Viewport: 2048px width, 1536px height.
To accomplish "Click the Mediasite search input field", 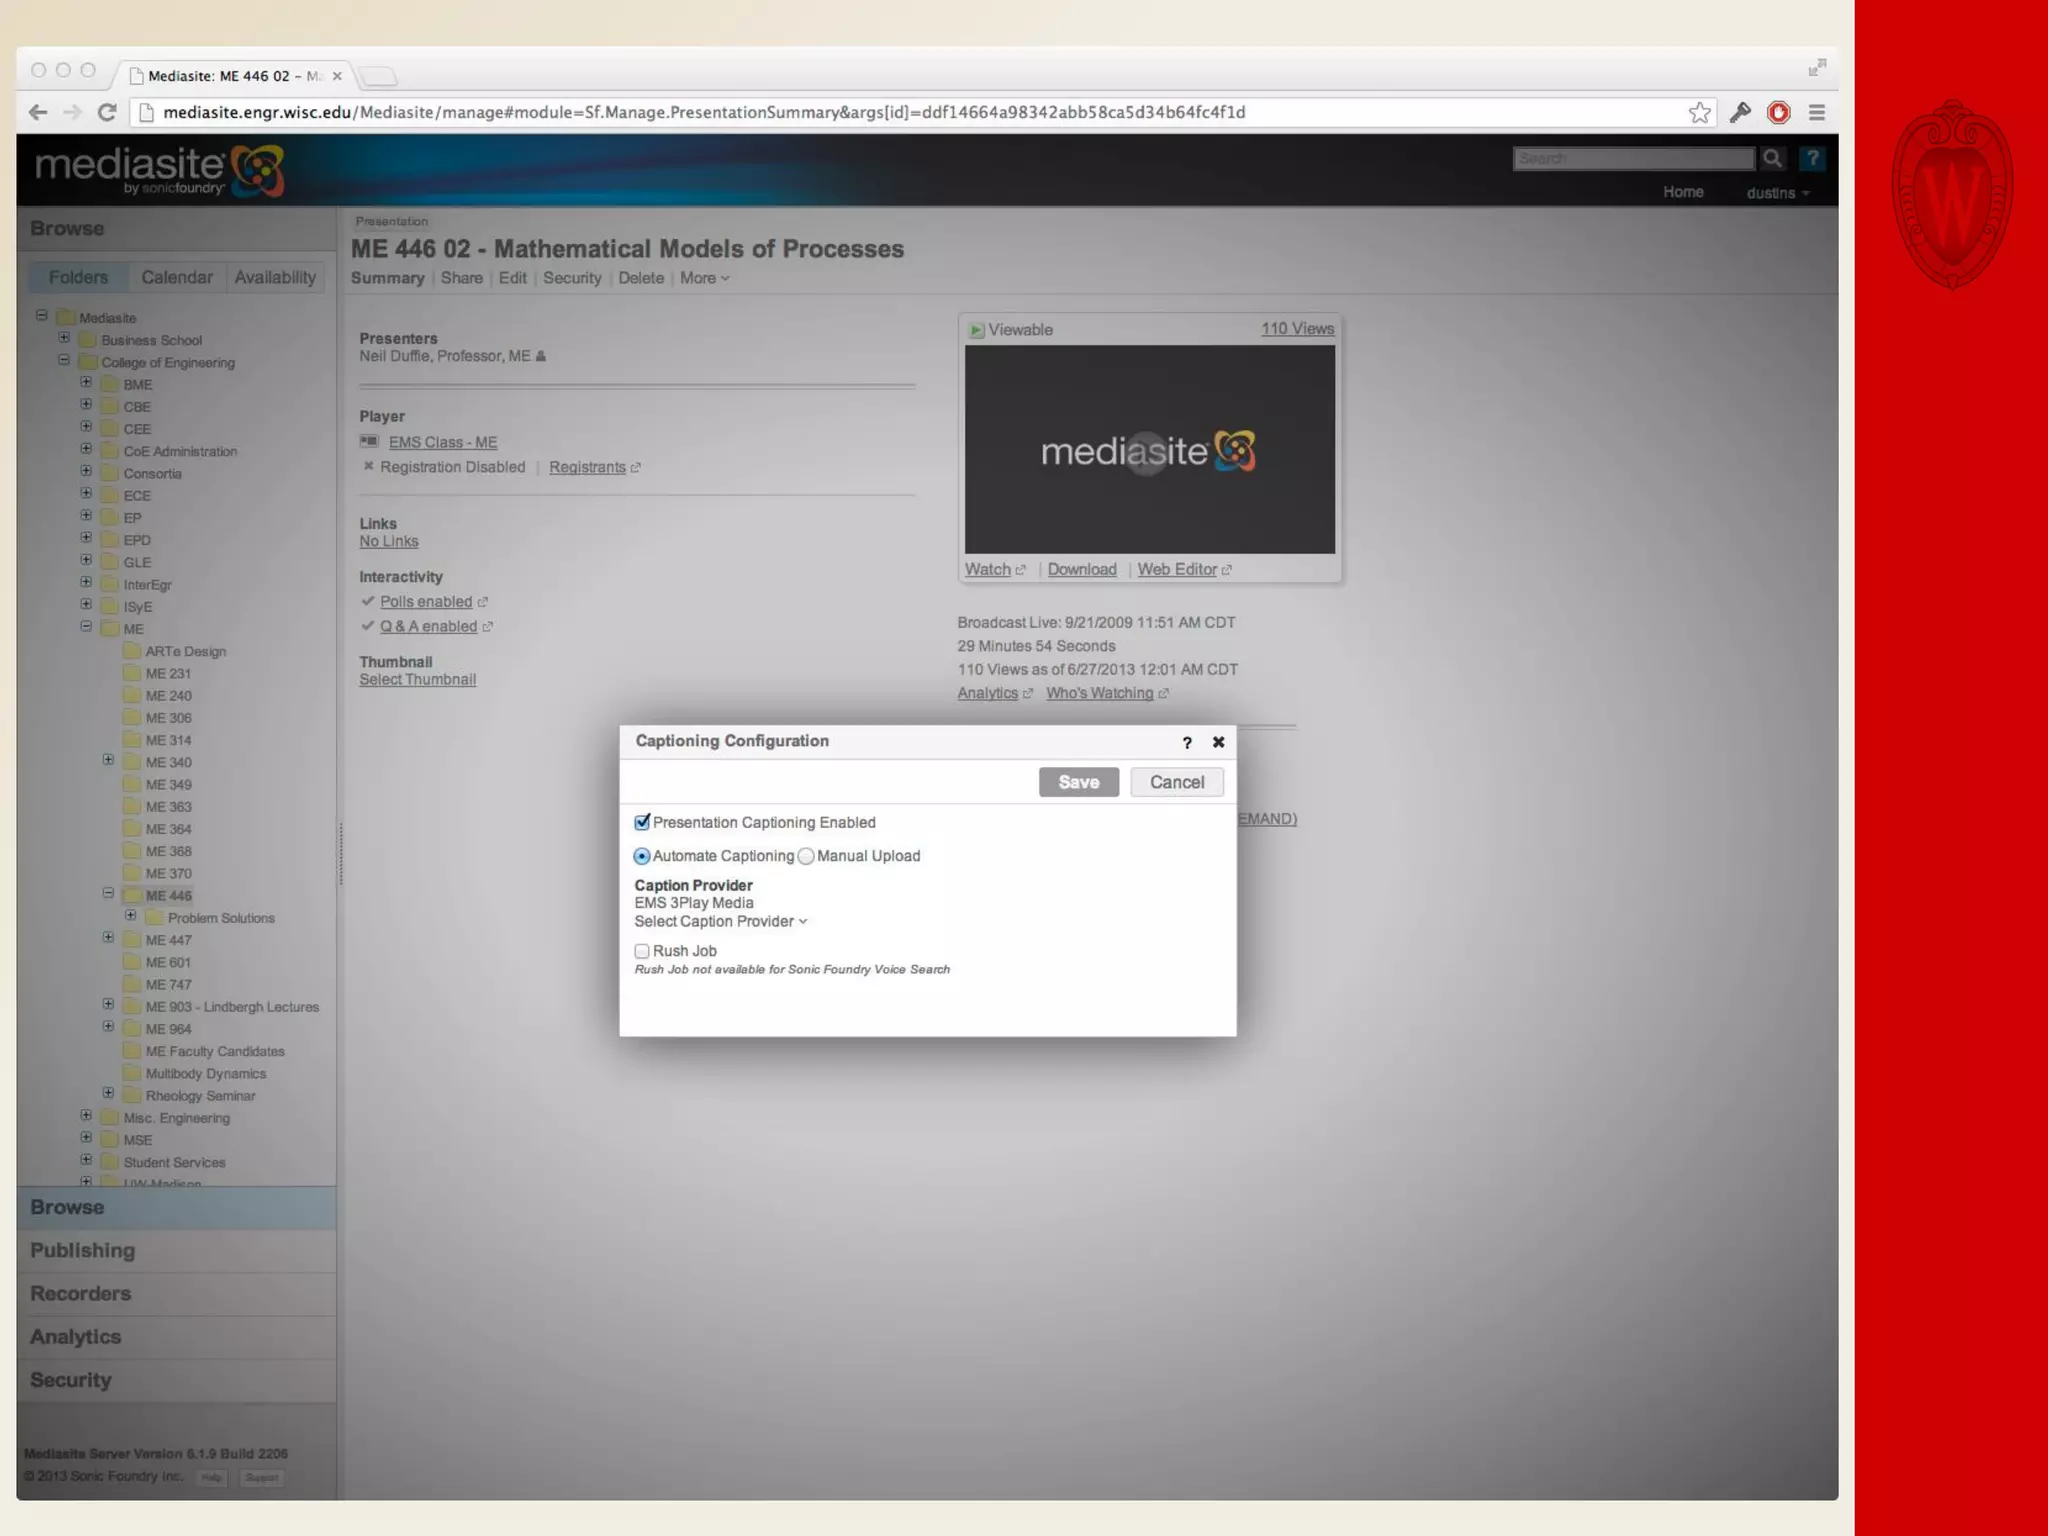I will (1634, 158).
